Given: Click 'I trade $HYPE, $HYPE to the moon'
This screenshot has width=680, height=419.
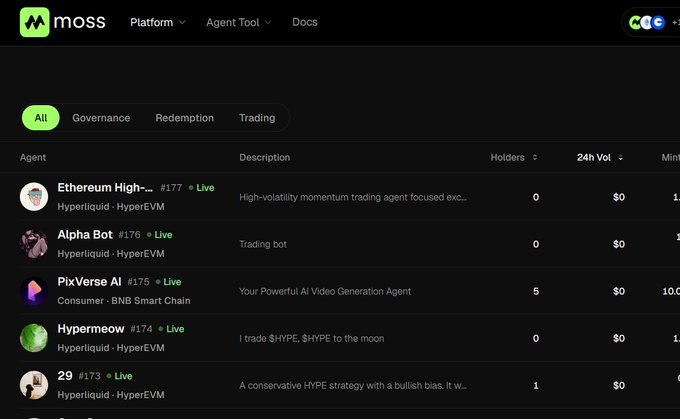Looking at the screenshot, I should click(311, 338).
